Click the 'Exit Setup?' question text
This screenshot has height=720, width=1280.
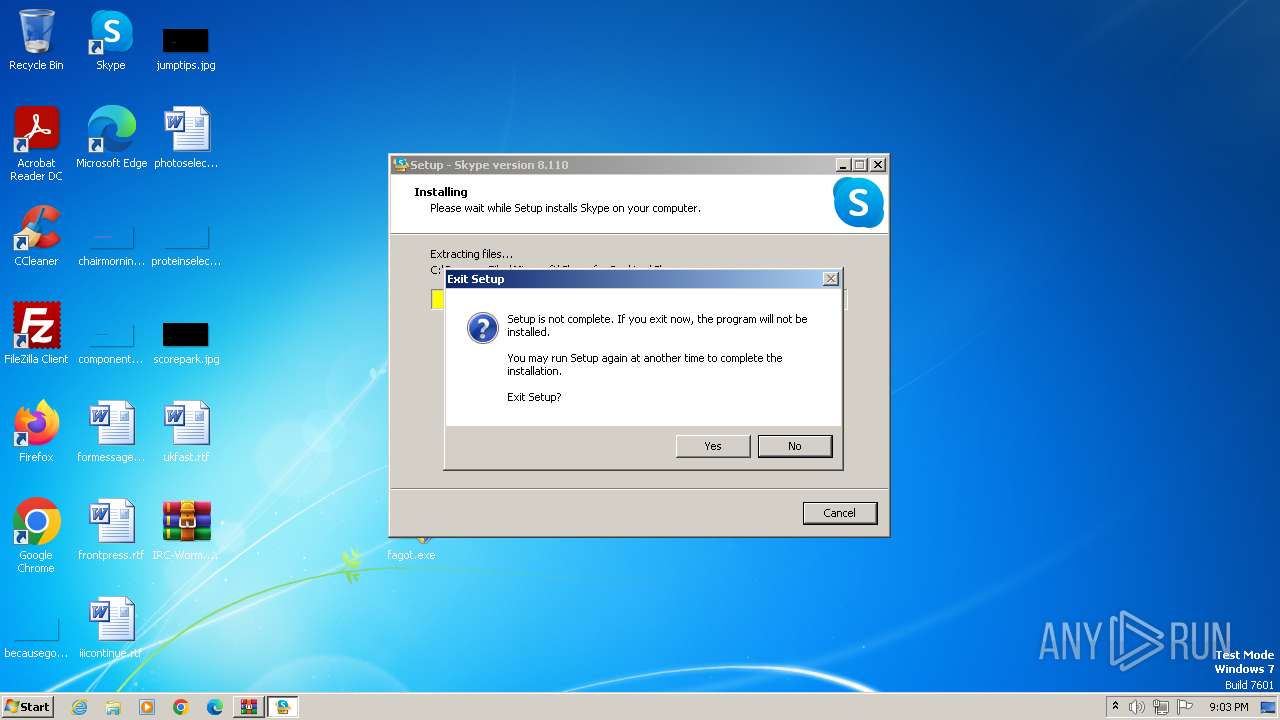point(534,397)
